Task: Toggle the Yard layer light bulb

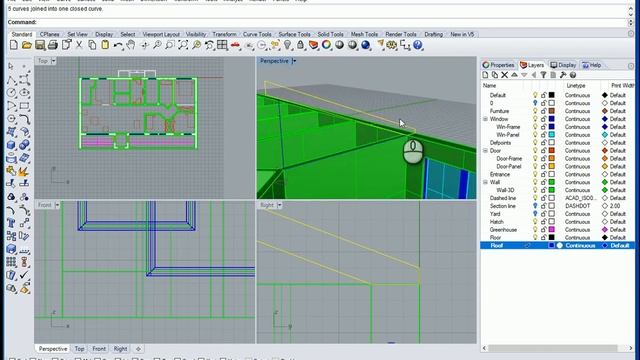Action: coord(535,214)
